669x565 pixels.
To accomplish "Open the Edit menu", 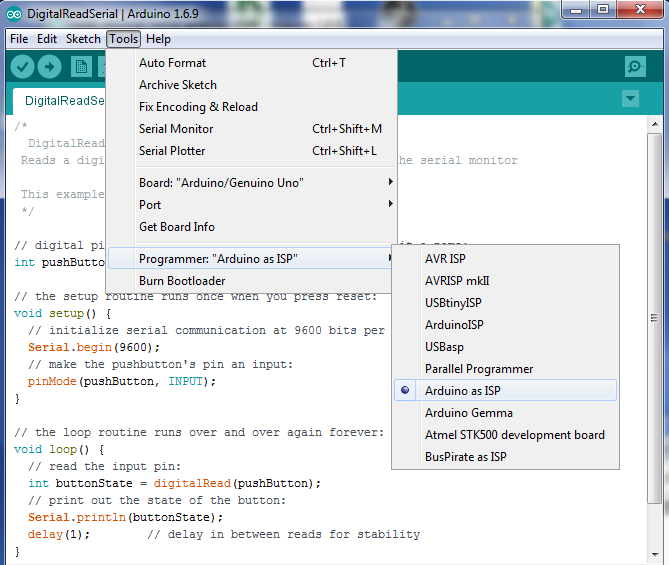I will [x=47, y=39].
